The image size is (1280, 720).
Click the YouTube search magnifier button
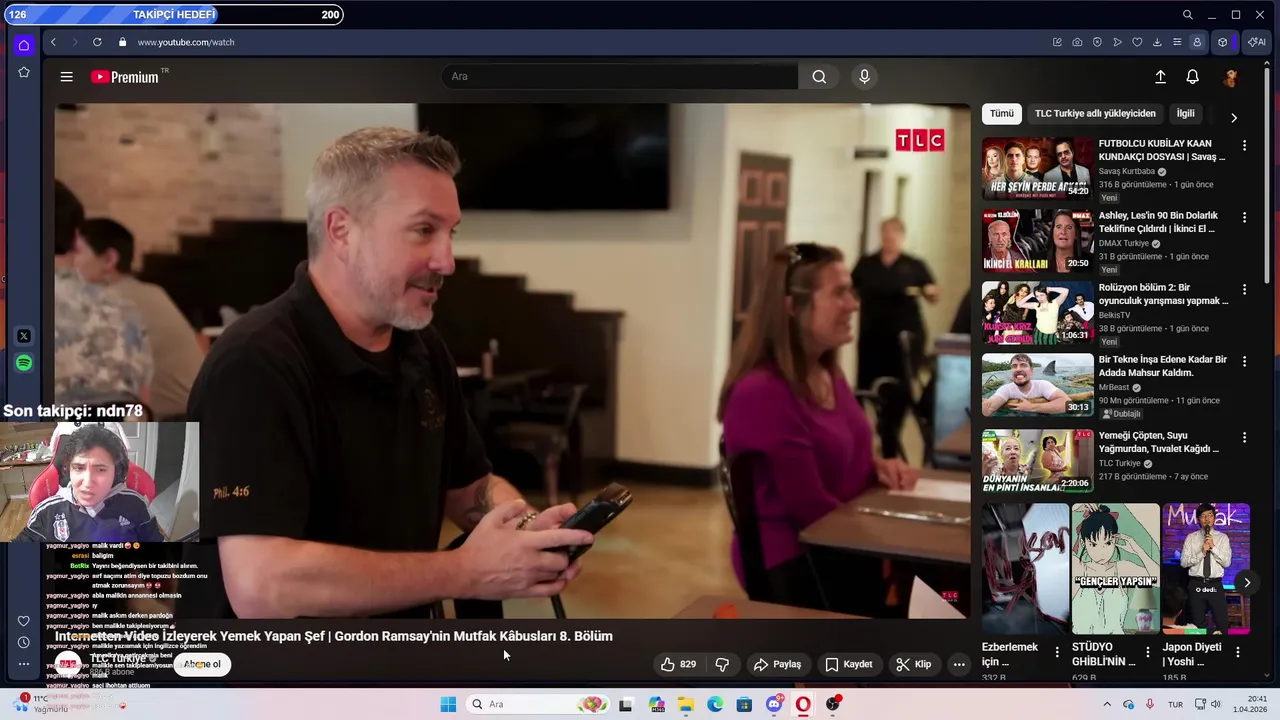(819, 77)
